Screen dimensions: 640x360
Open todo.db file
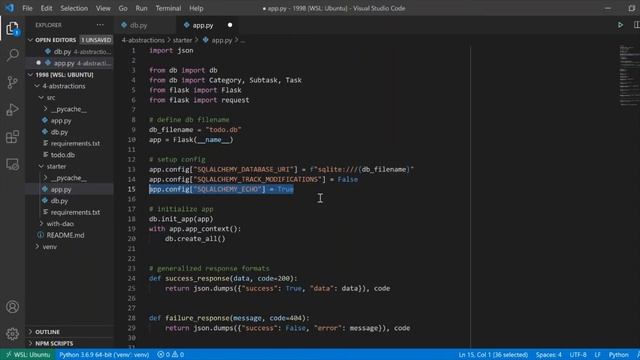tap(69, 155)
